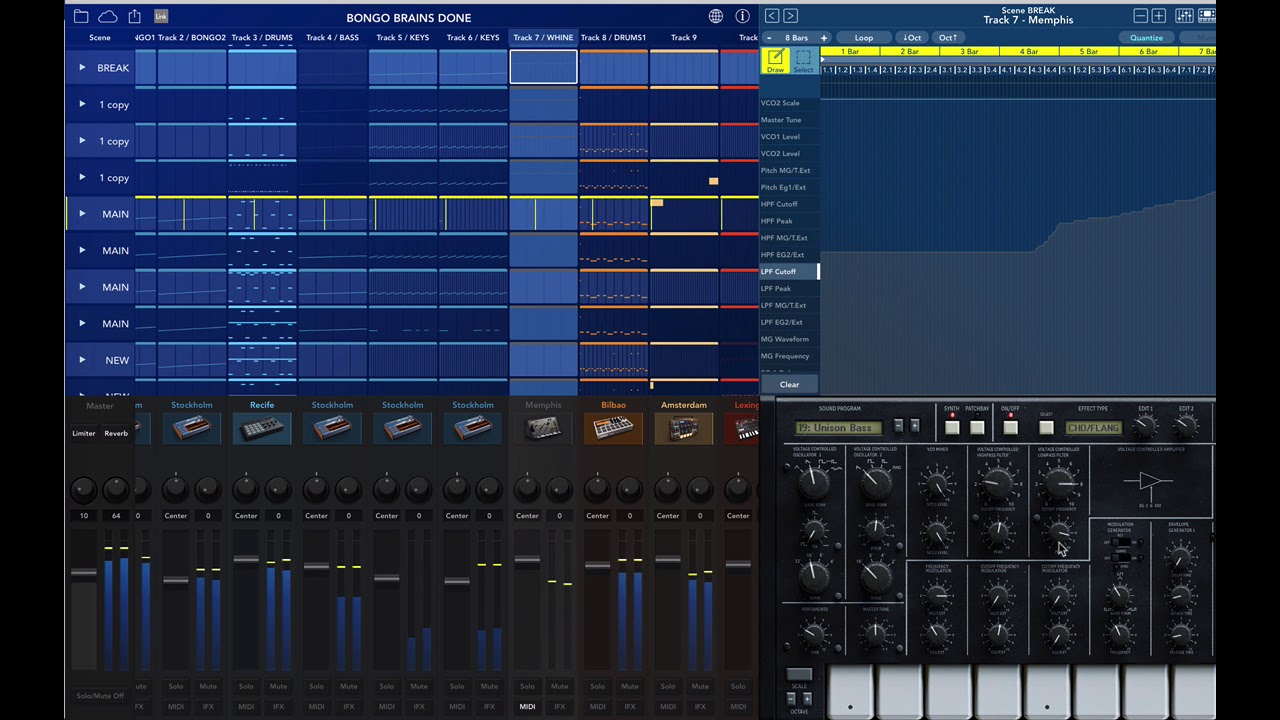Screen dimensions: 1280x720
Task: Open the CHO/FLANG effect type display
Action: click(x=1093, y=428)
